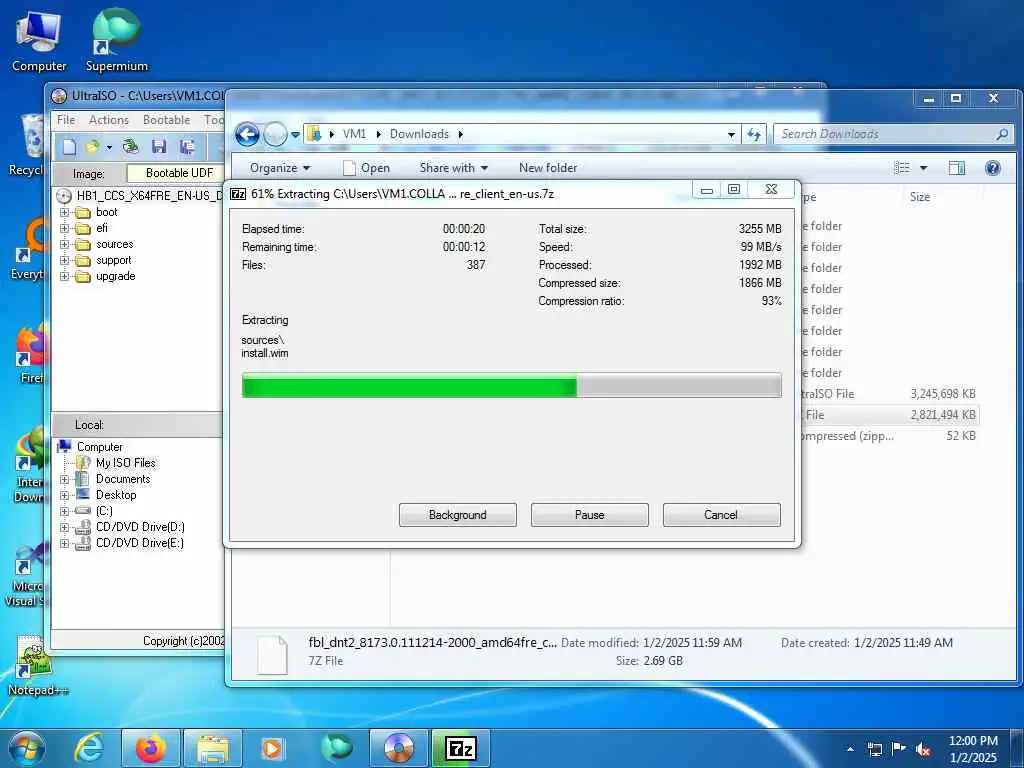Click the Open CD/DVD icon in UltraISO toolbar

[x=131, y=147]
